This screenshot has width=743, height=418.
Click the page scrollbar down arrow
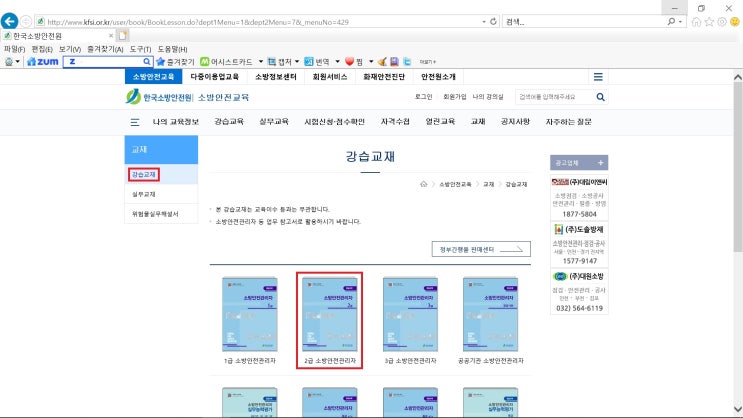click(737, 409)
